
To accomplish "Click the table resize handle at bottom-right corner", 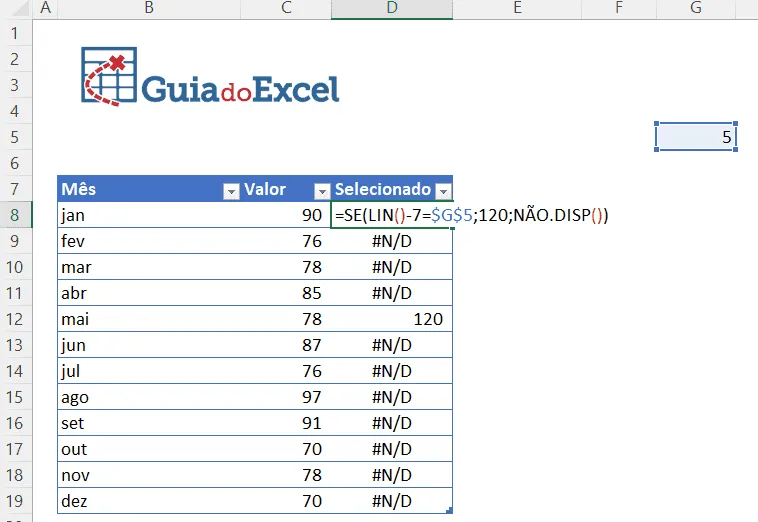I will 450,510.
